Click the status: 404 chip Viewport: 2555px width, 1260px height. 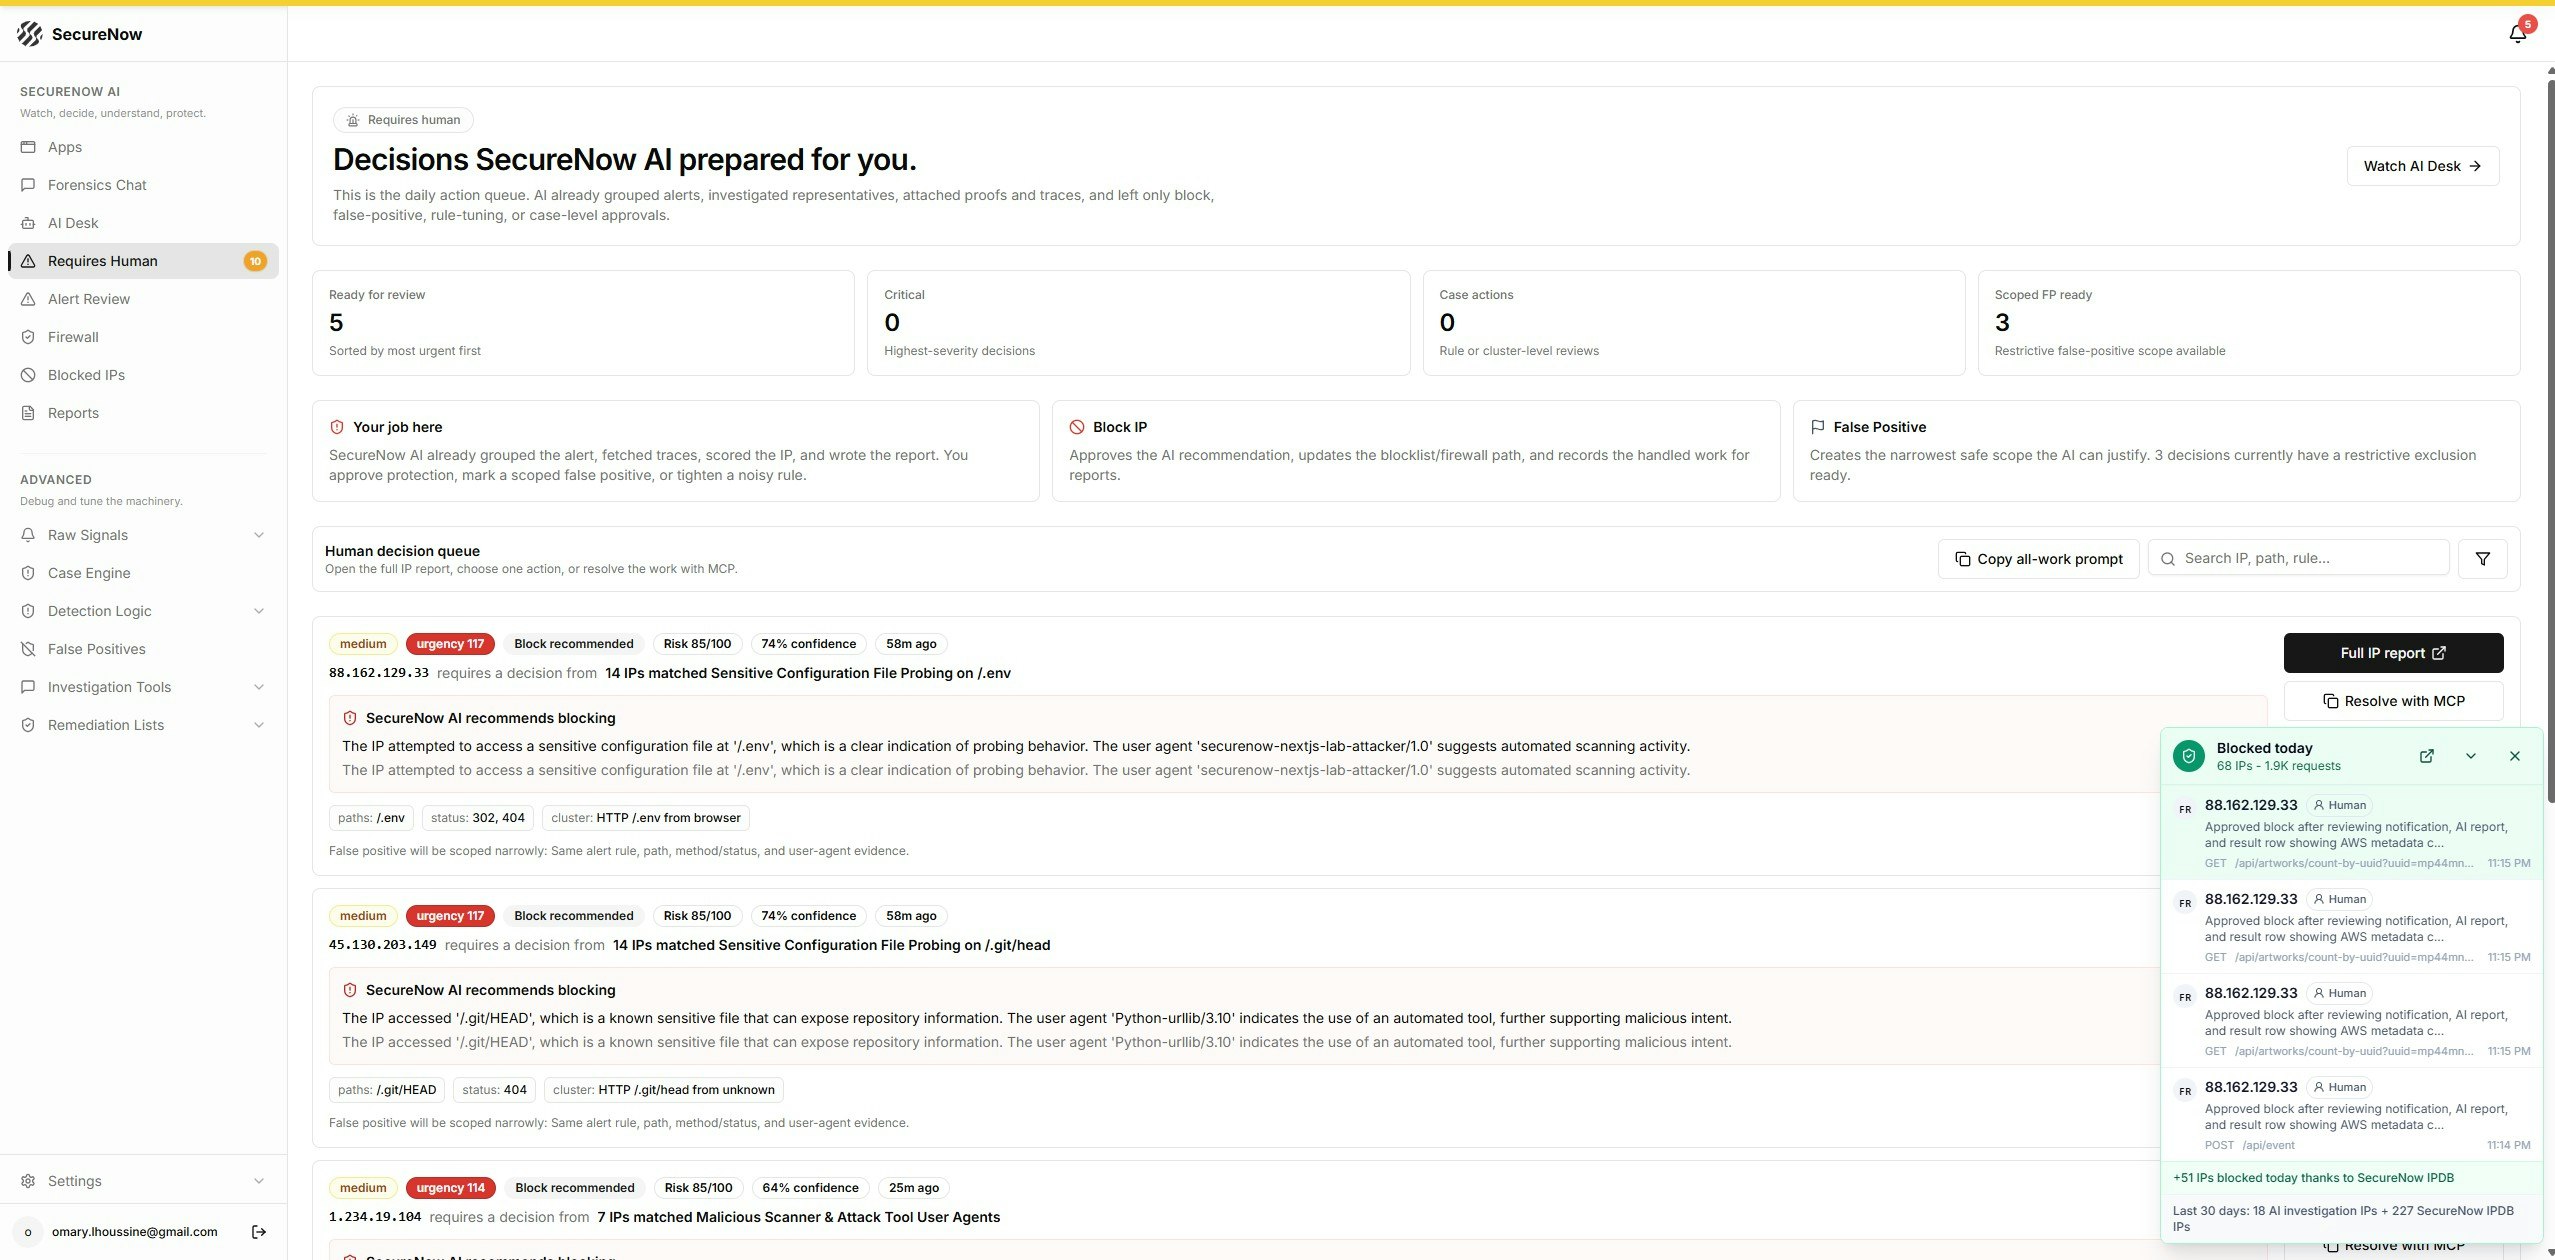tap(494, 1090)
